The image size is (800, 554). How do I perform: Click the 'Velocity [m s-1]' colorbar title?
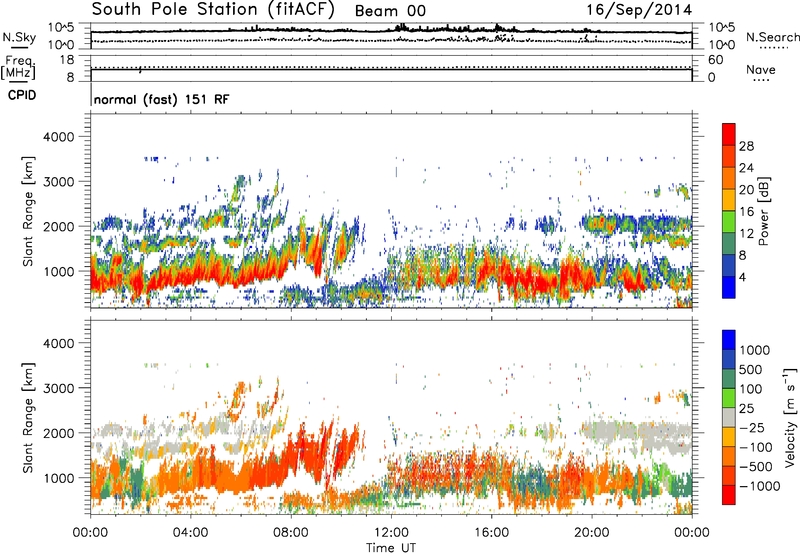click(x=790, y=417)
